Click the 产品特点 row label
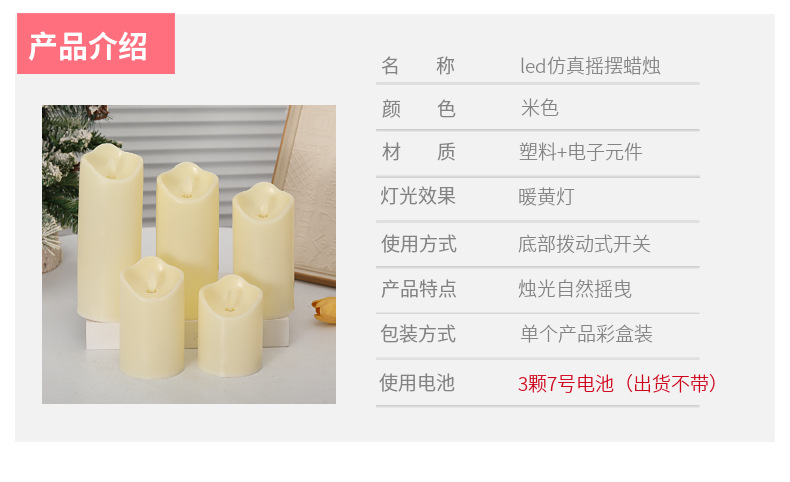The height and width of the screenshot is (482, 790). point(419,289)
